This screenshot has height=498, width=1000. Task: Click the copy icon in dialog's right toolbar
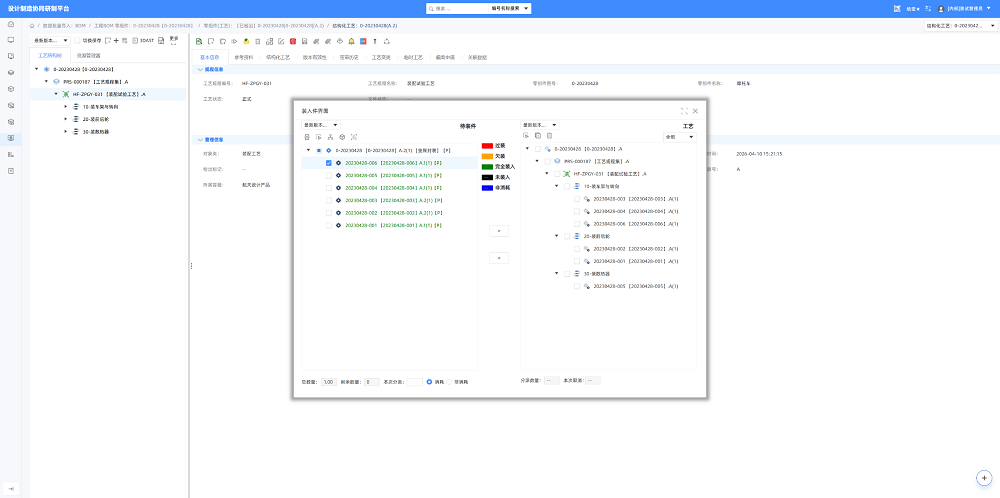click(538, 135)
